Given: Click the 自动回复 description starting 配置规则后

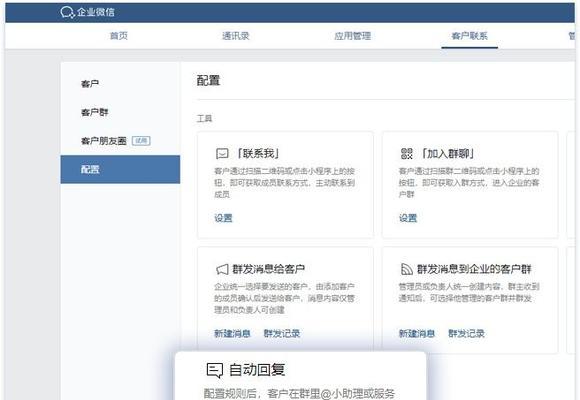Looking at the screenshot, I should [x=299, y=393].
